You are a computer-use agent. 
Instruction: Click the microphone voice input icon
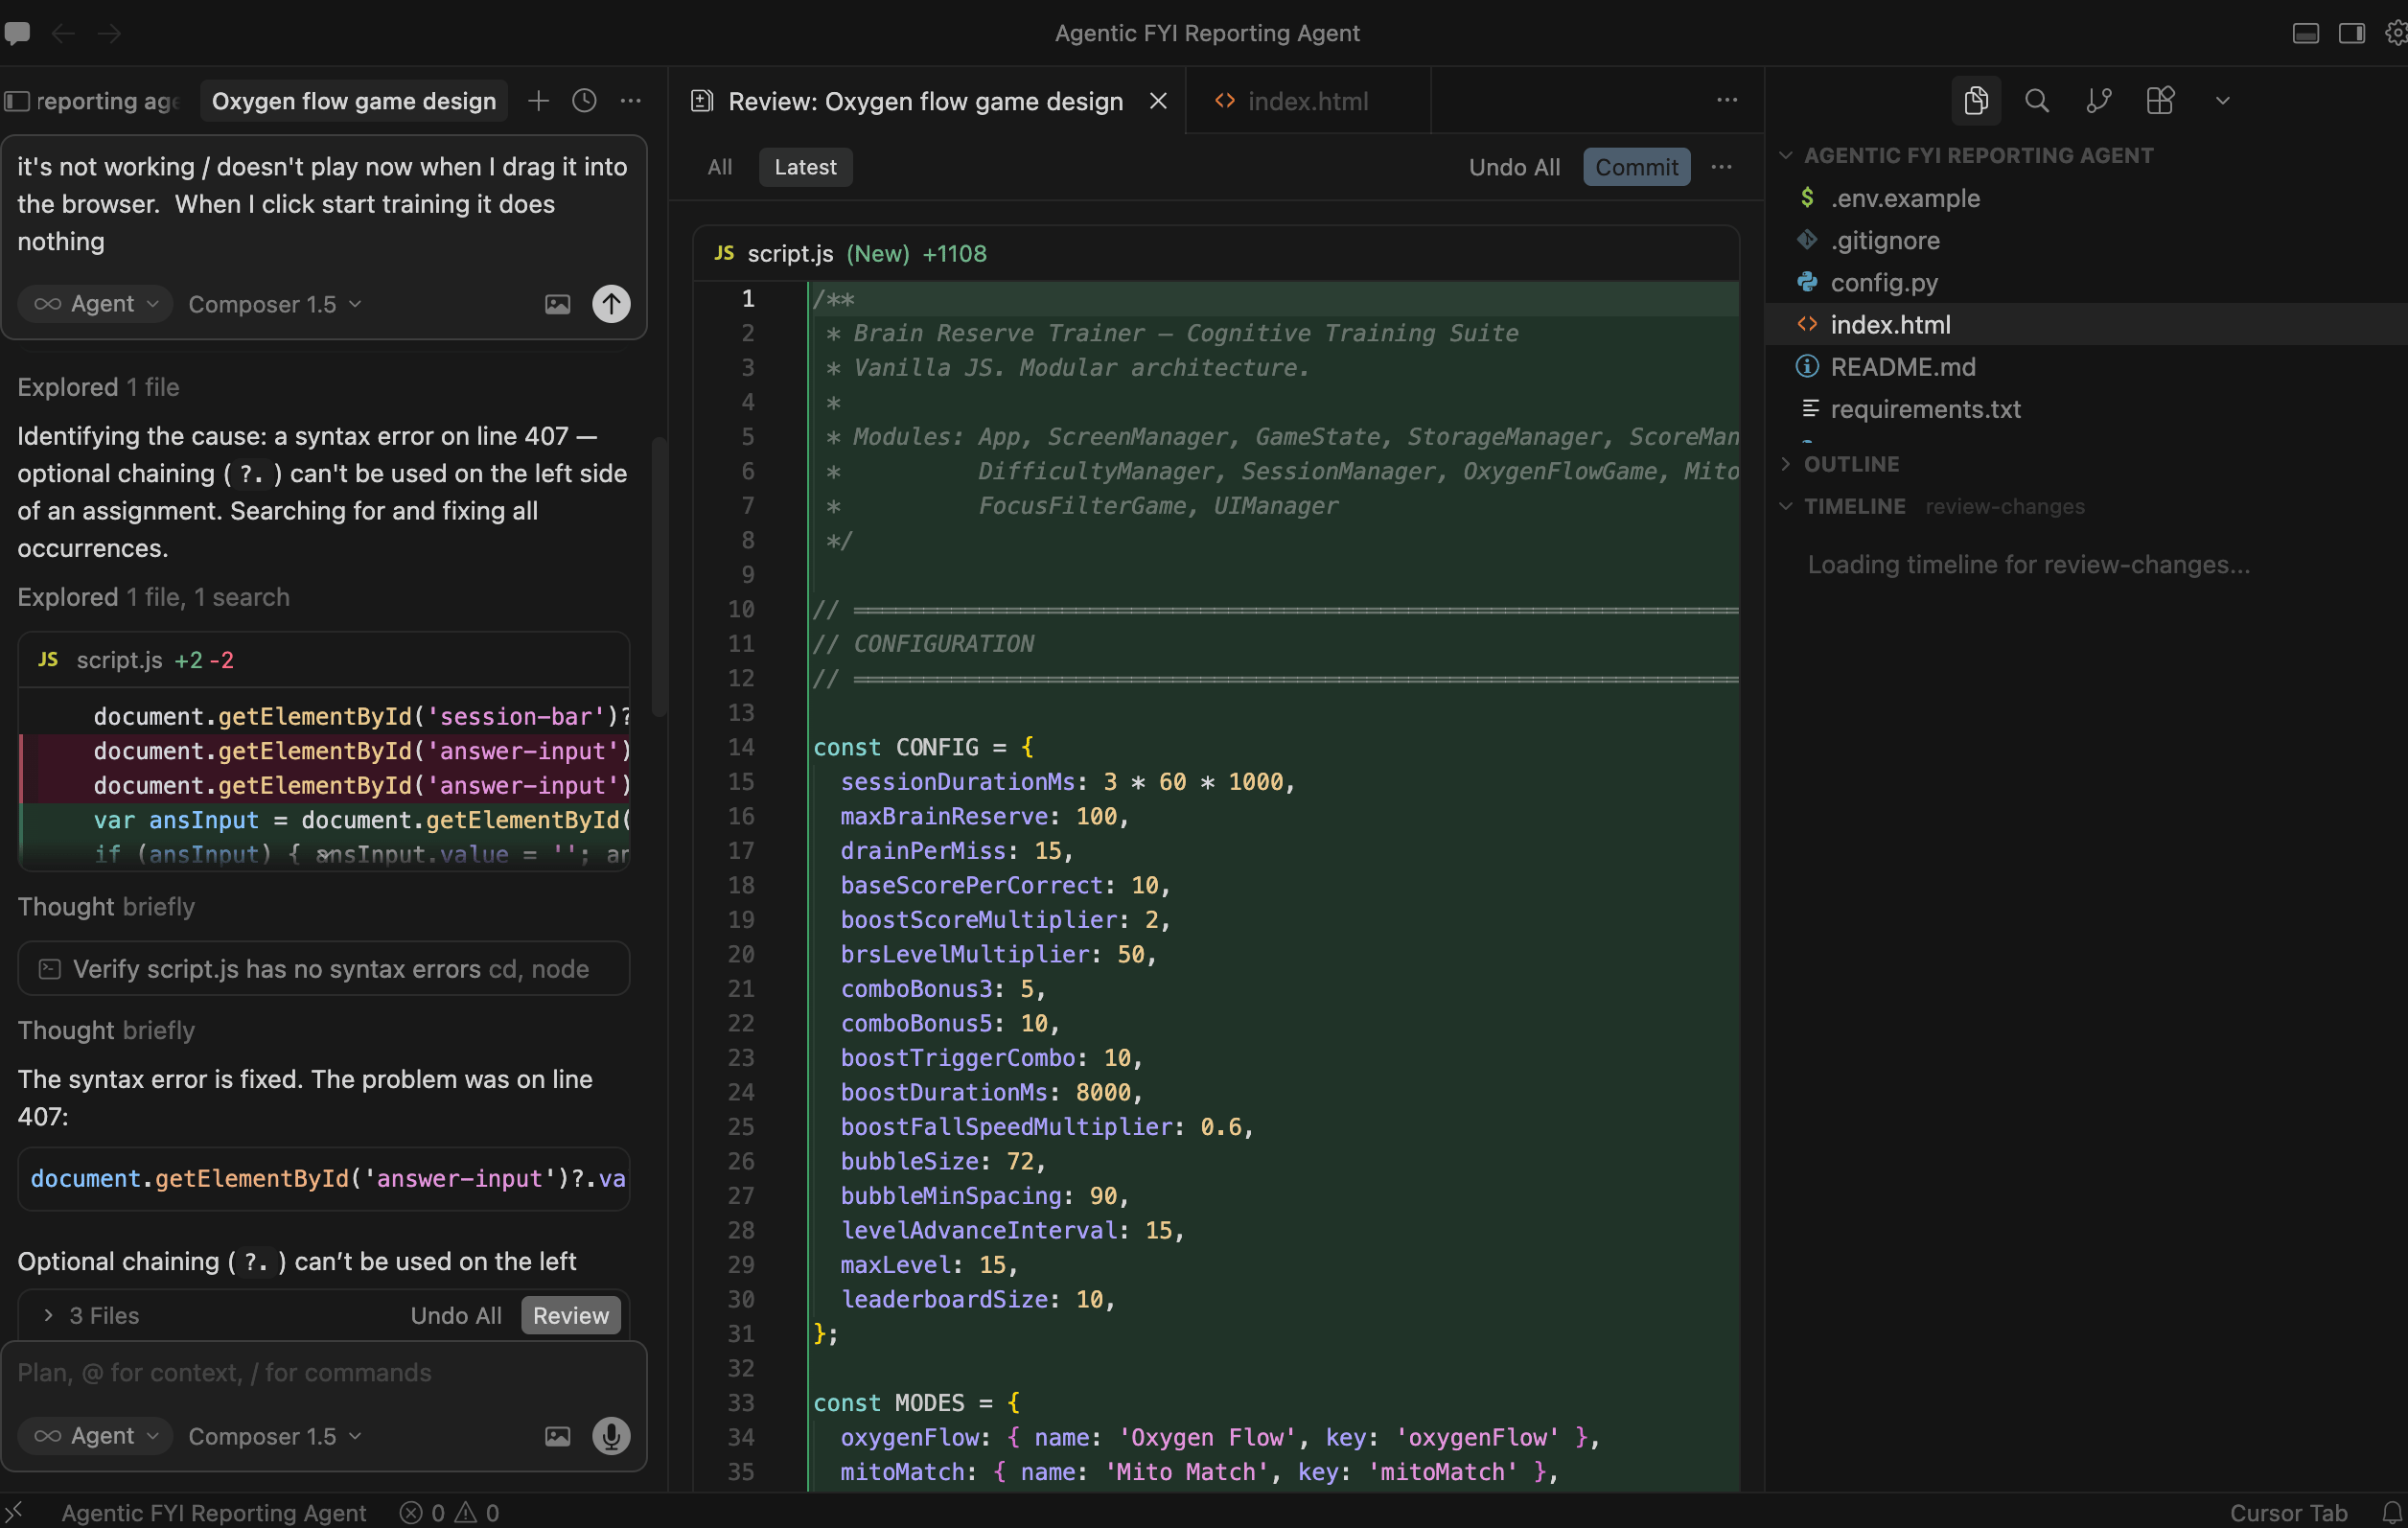(x=611, y=1436)
